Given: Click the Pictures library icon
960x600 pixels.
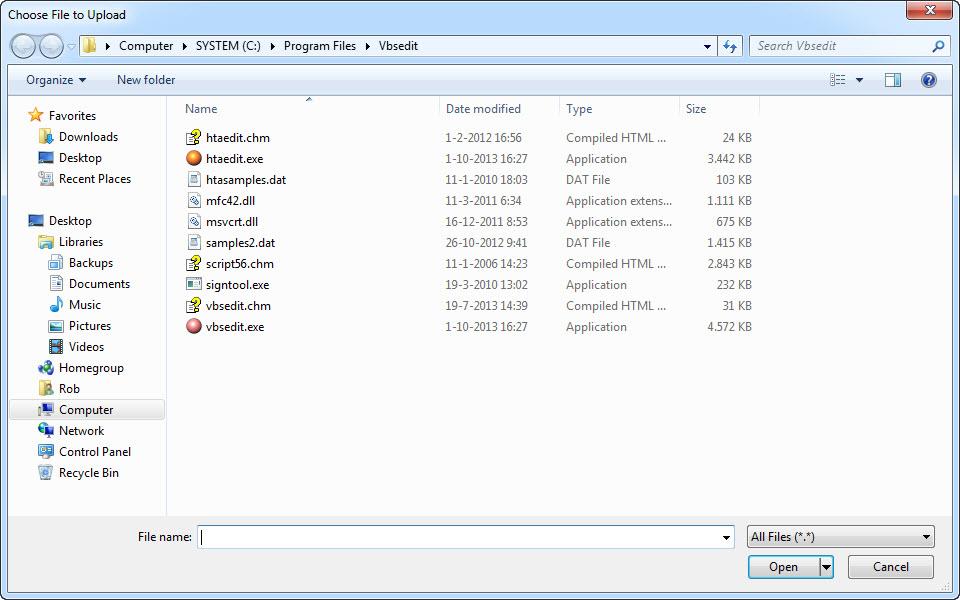Looking at the screenshot, I should (x=56, y=326).
